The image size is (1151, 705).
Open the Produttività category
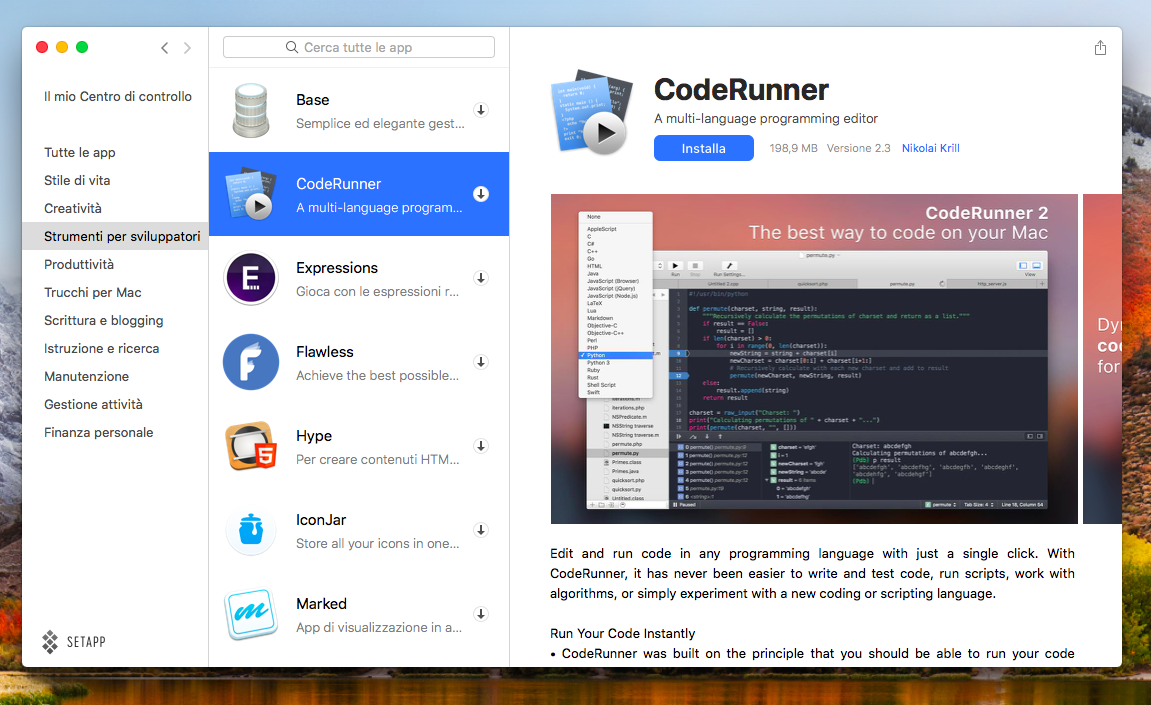(79, 265)
